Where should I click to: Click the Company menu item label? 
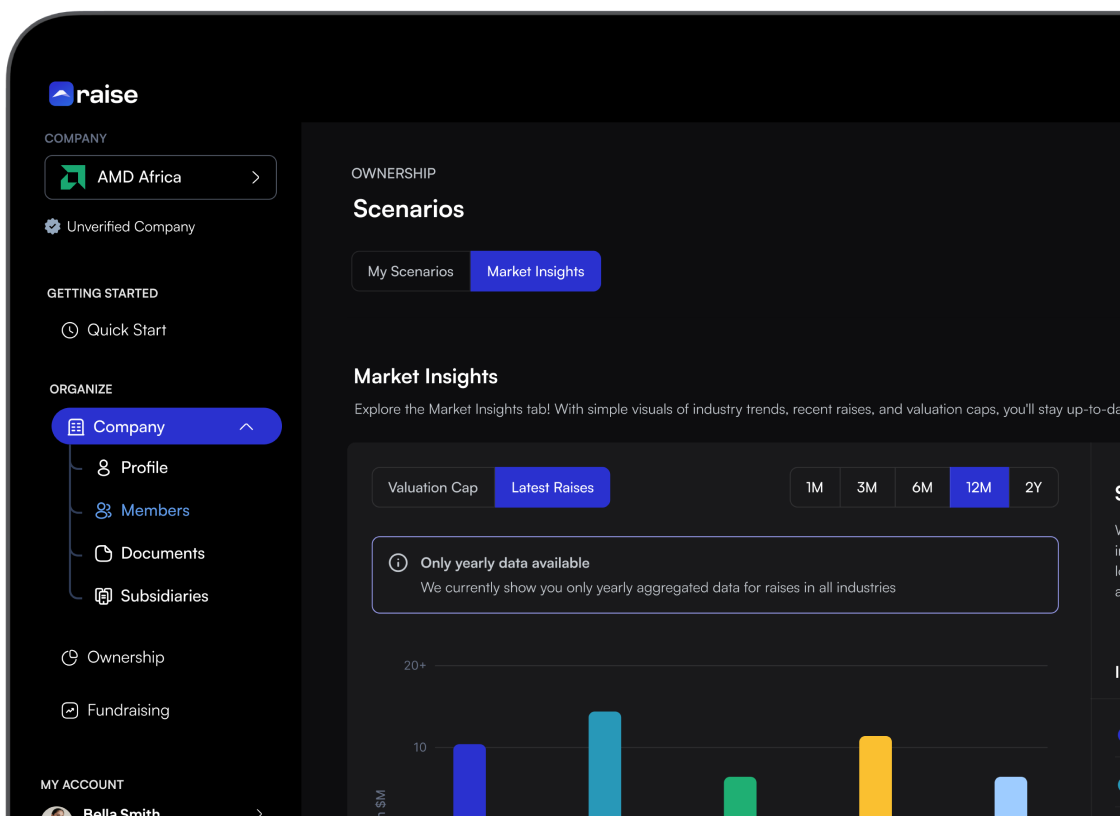point(129,427)
